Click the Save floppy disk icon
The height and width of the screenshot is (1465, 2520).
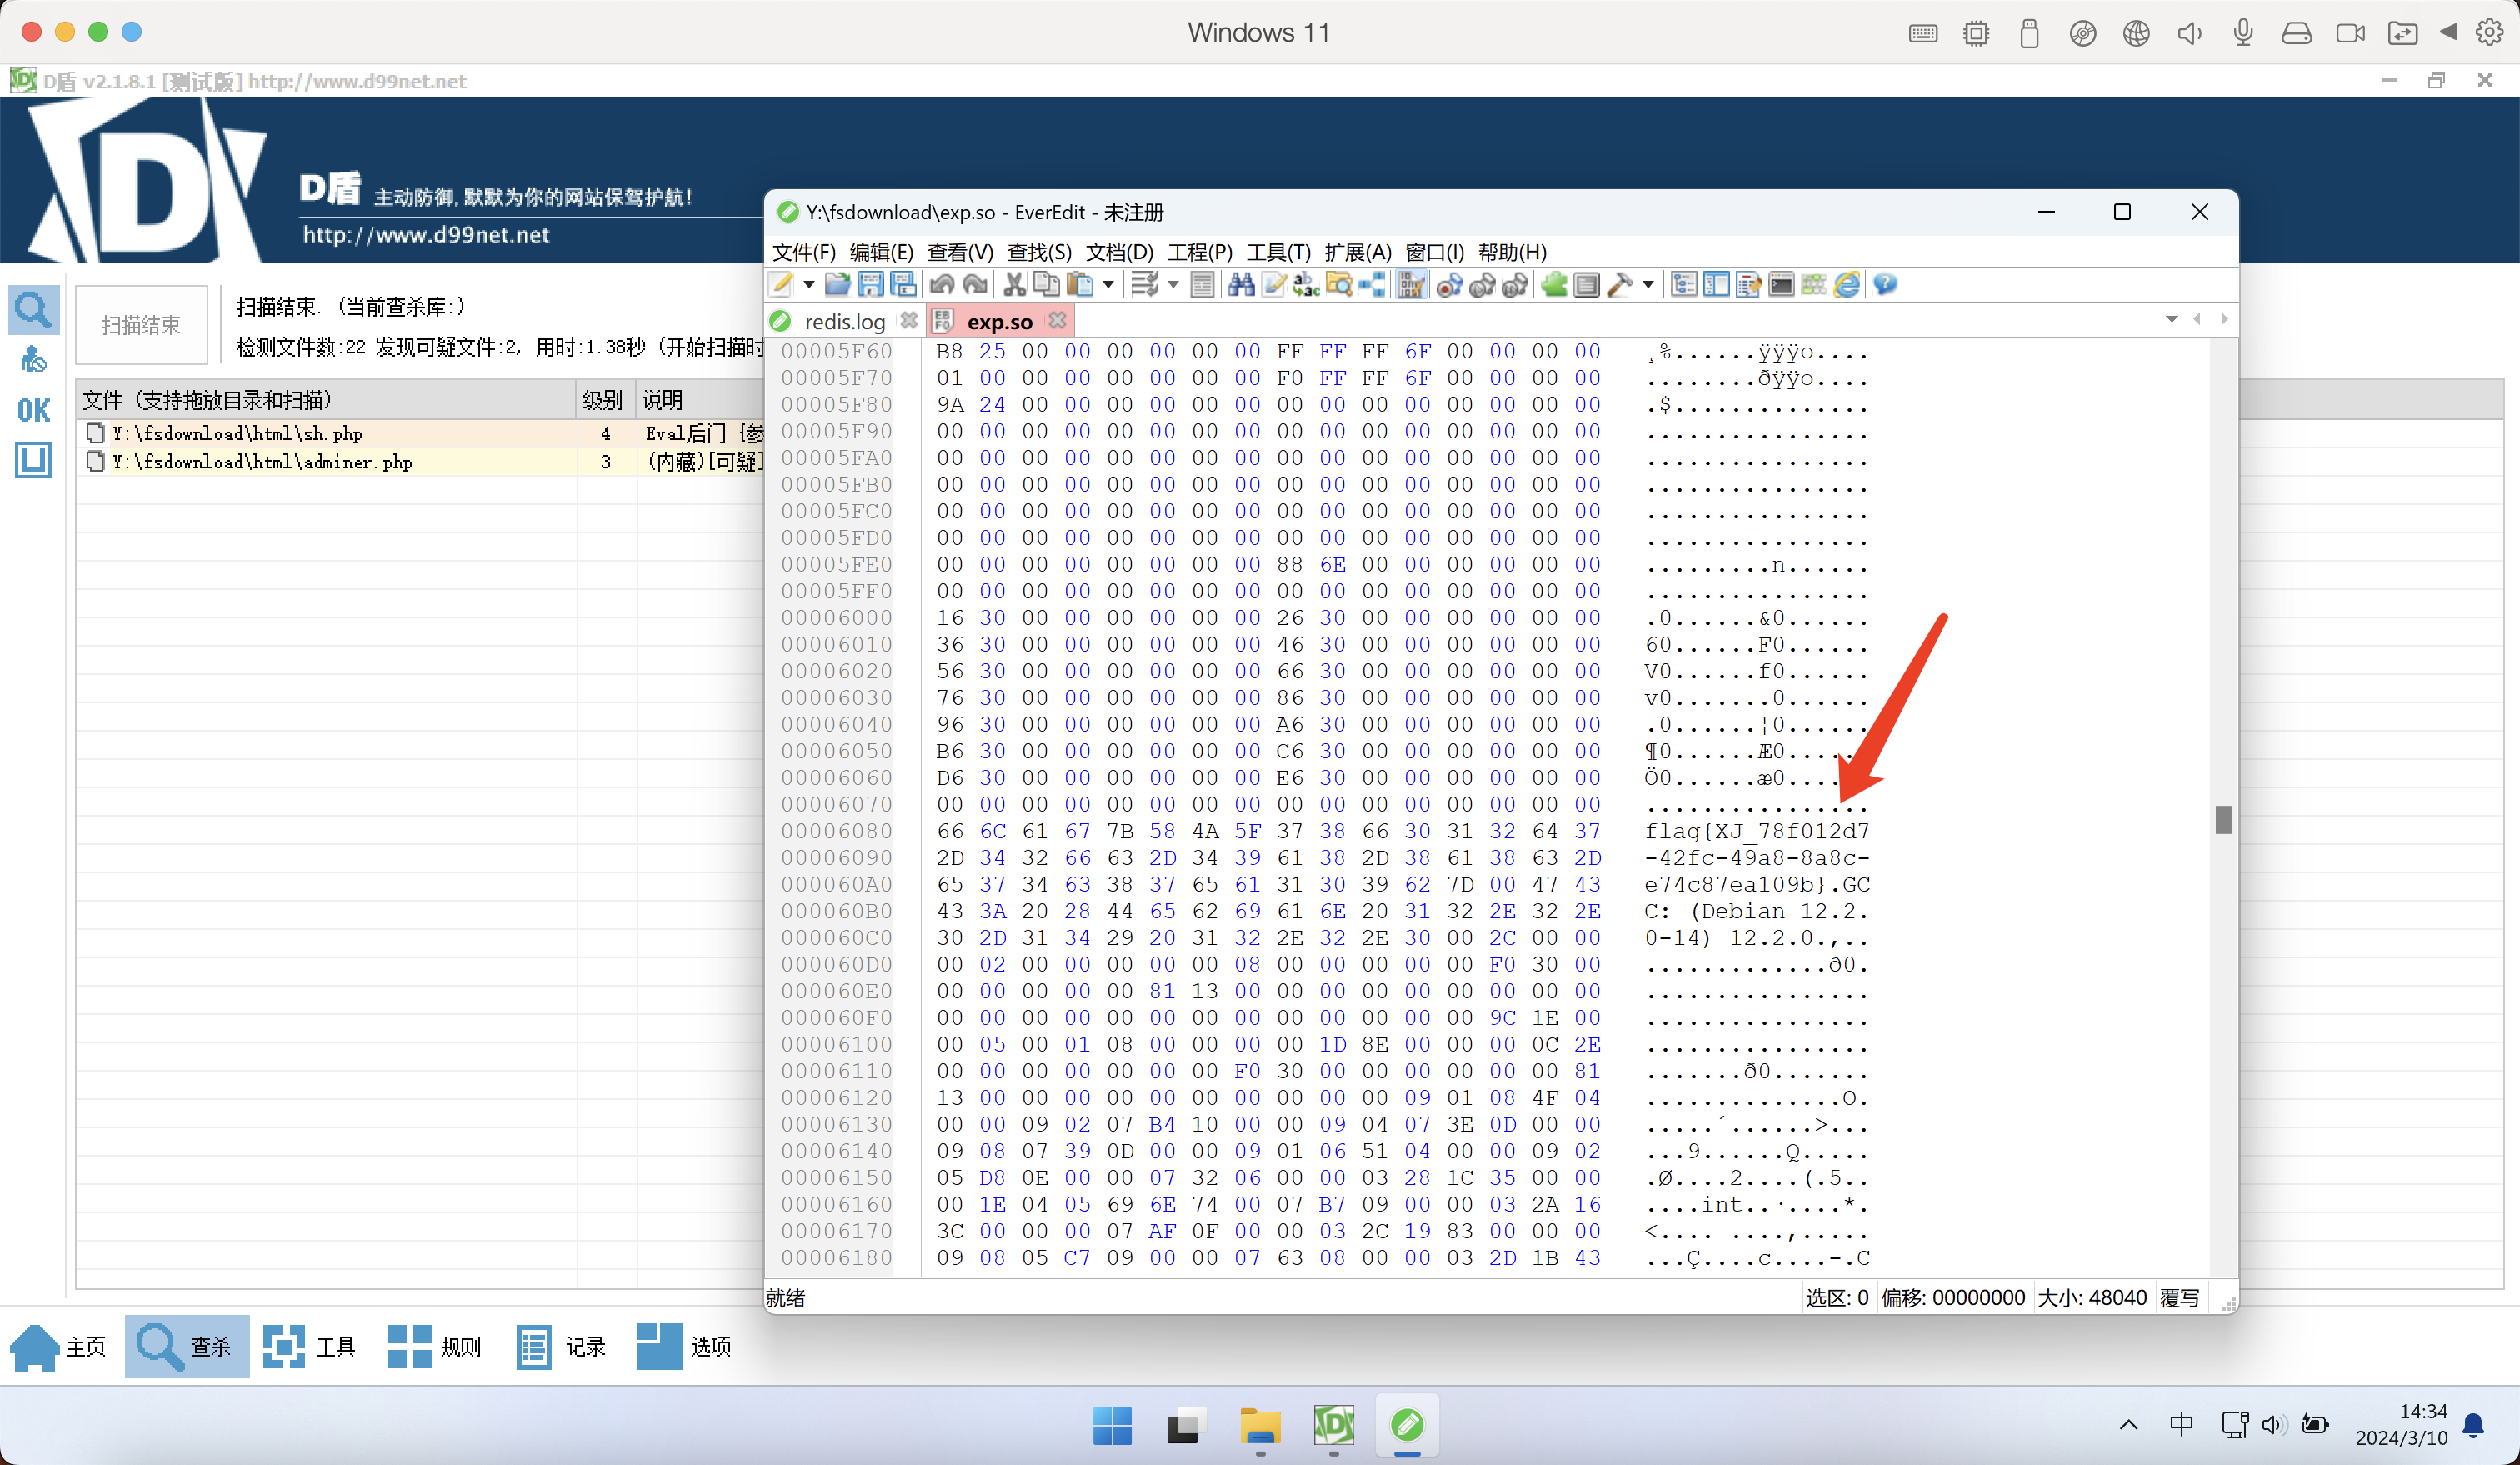870,285
